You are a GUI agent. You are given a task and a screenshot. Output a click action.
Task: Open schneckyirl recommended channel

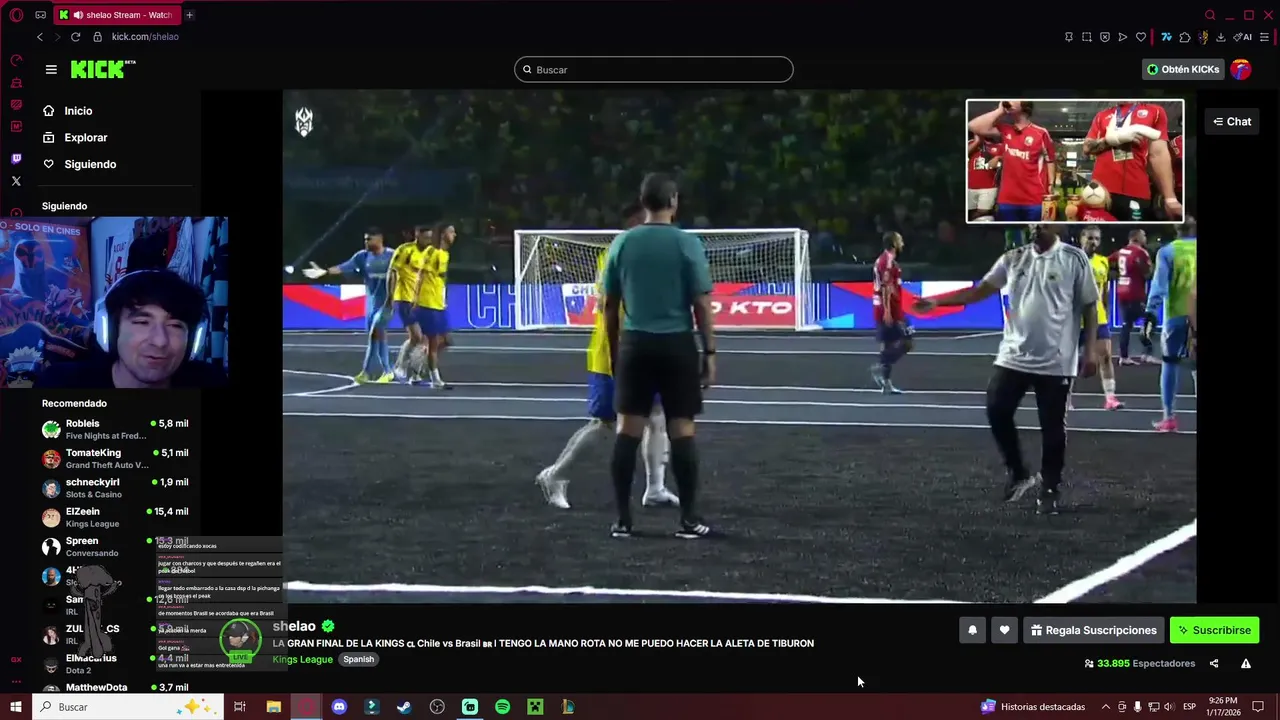point(115,488)
